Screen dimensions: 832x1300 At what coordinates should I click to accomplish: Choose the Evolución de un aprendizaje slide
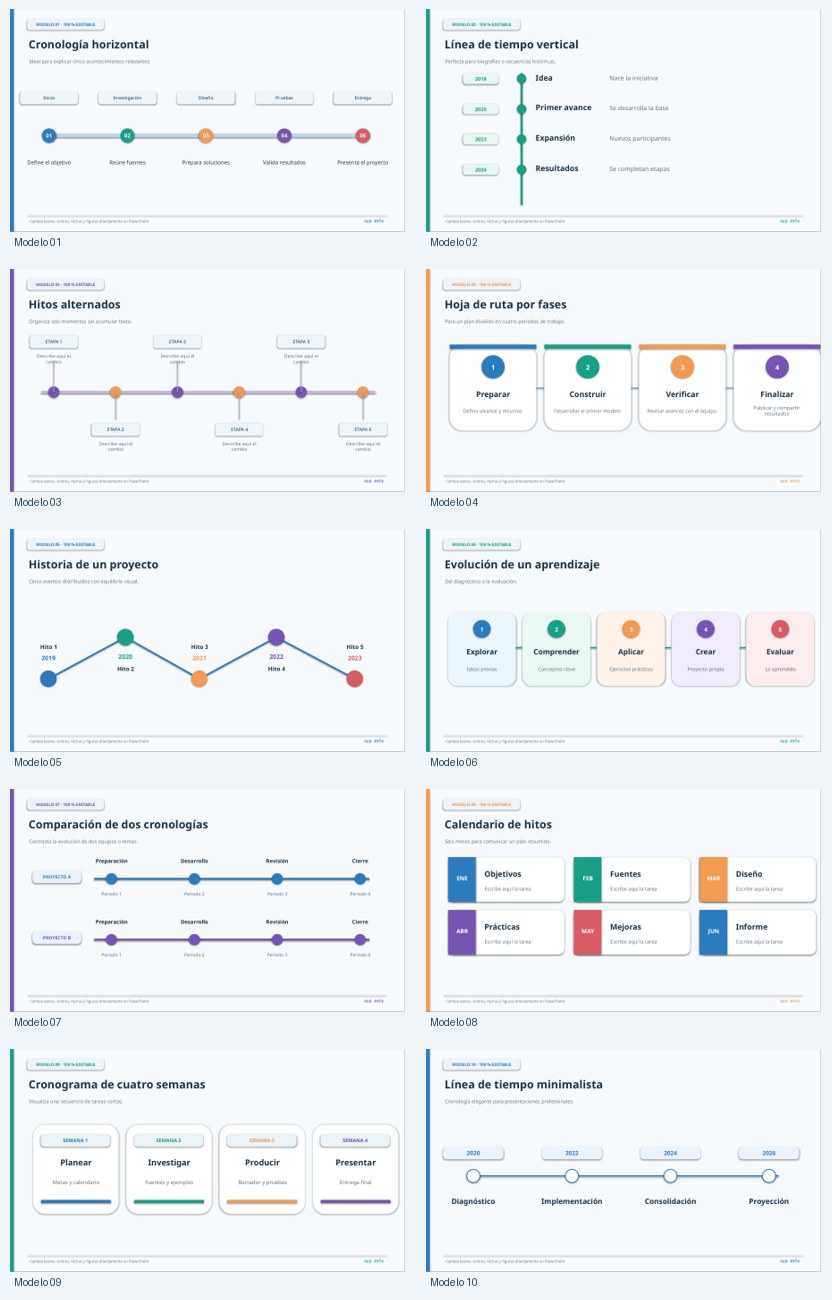(623, 640)
